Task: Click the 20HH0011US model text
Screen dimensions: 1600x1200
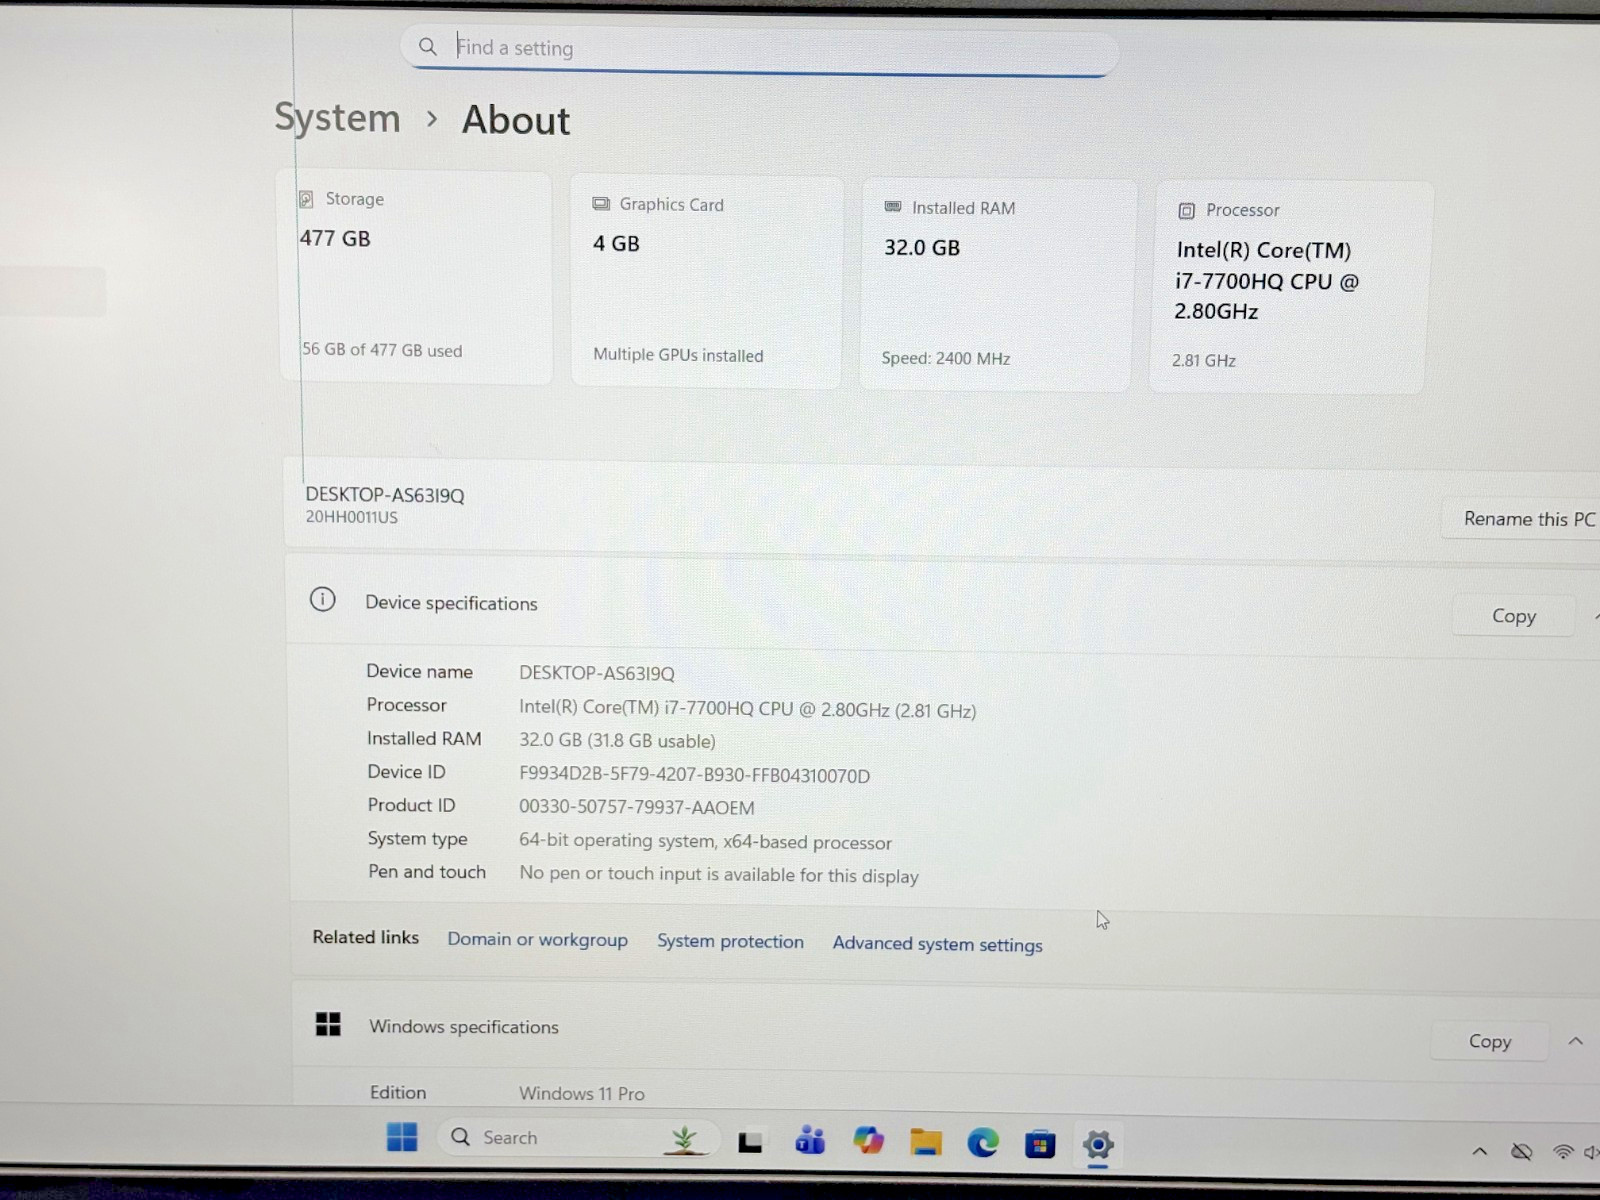Action: pos(352,517)
